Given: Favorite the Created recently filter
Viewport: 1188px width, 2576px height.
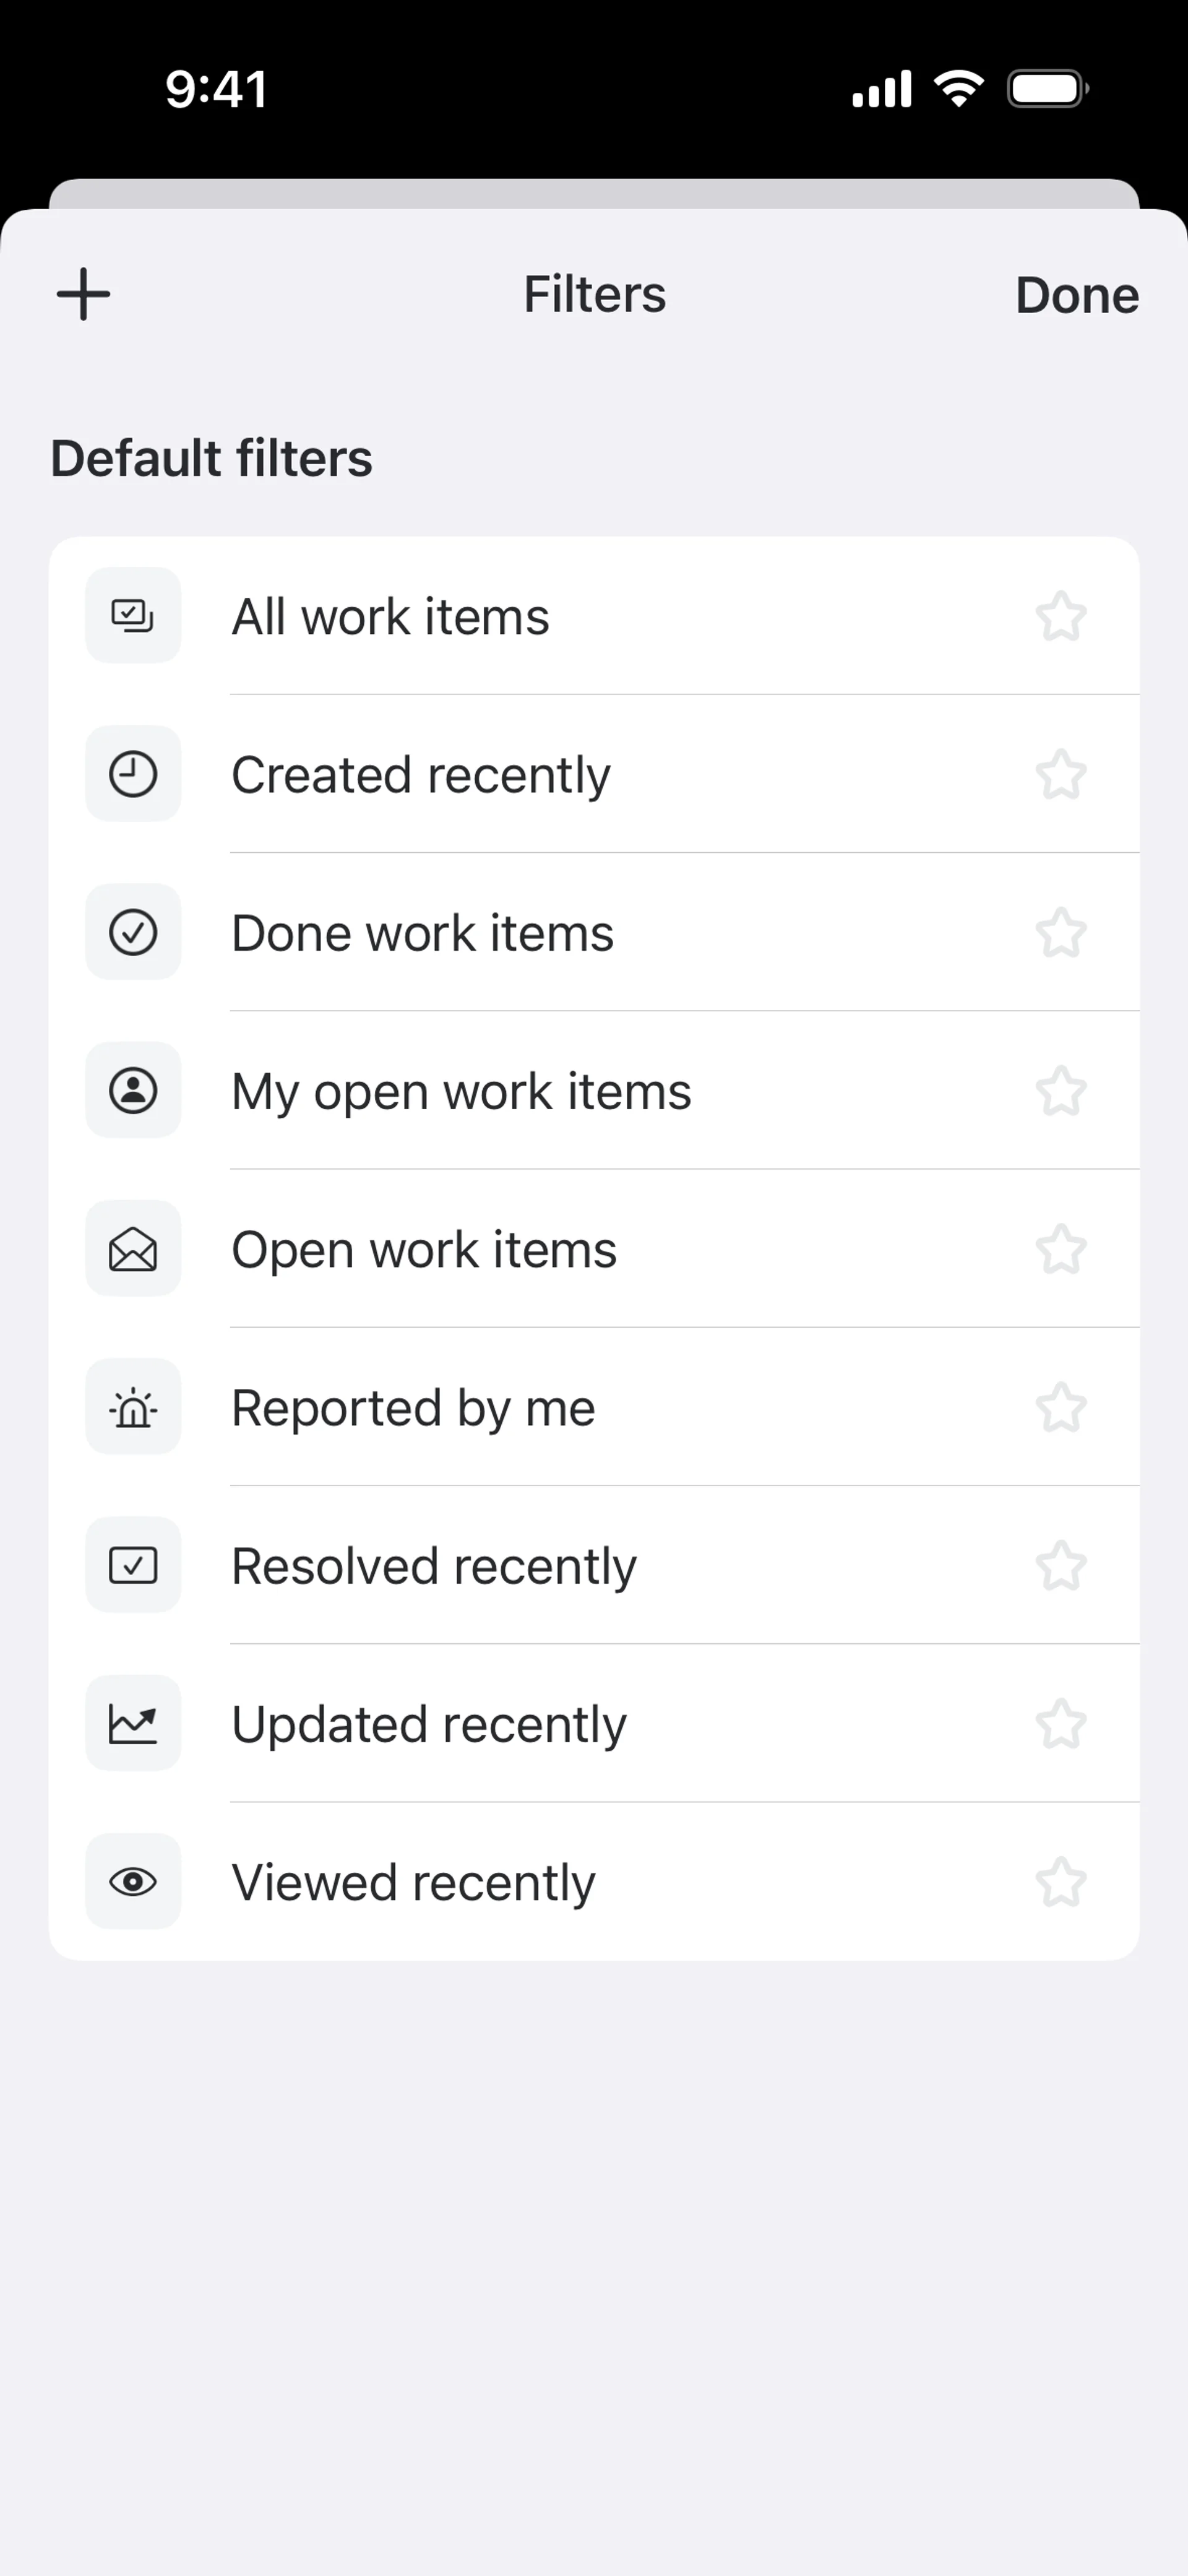Looking at the screenshot, I should 1060,775.
